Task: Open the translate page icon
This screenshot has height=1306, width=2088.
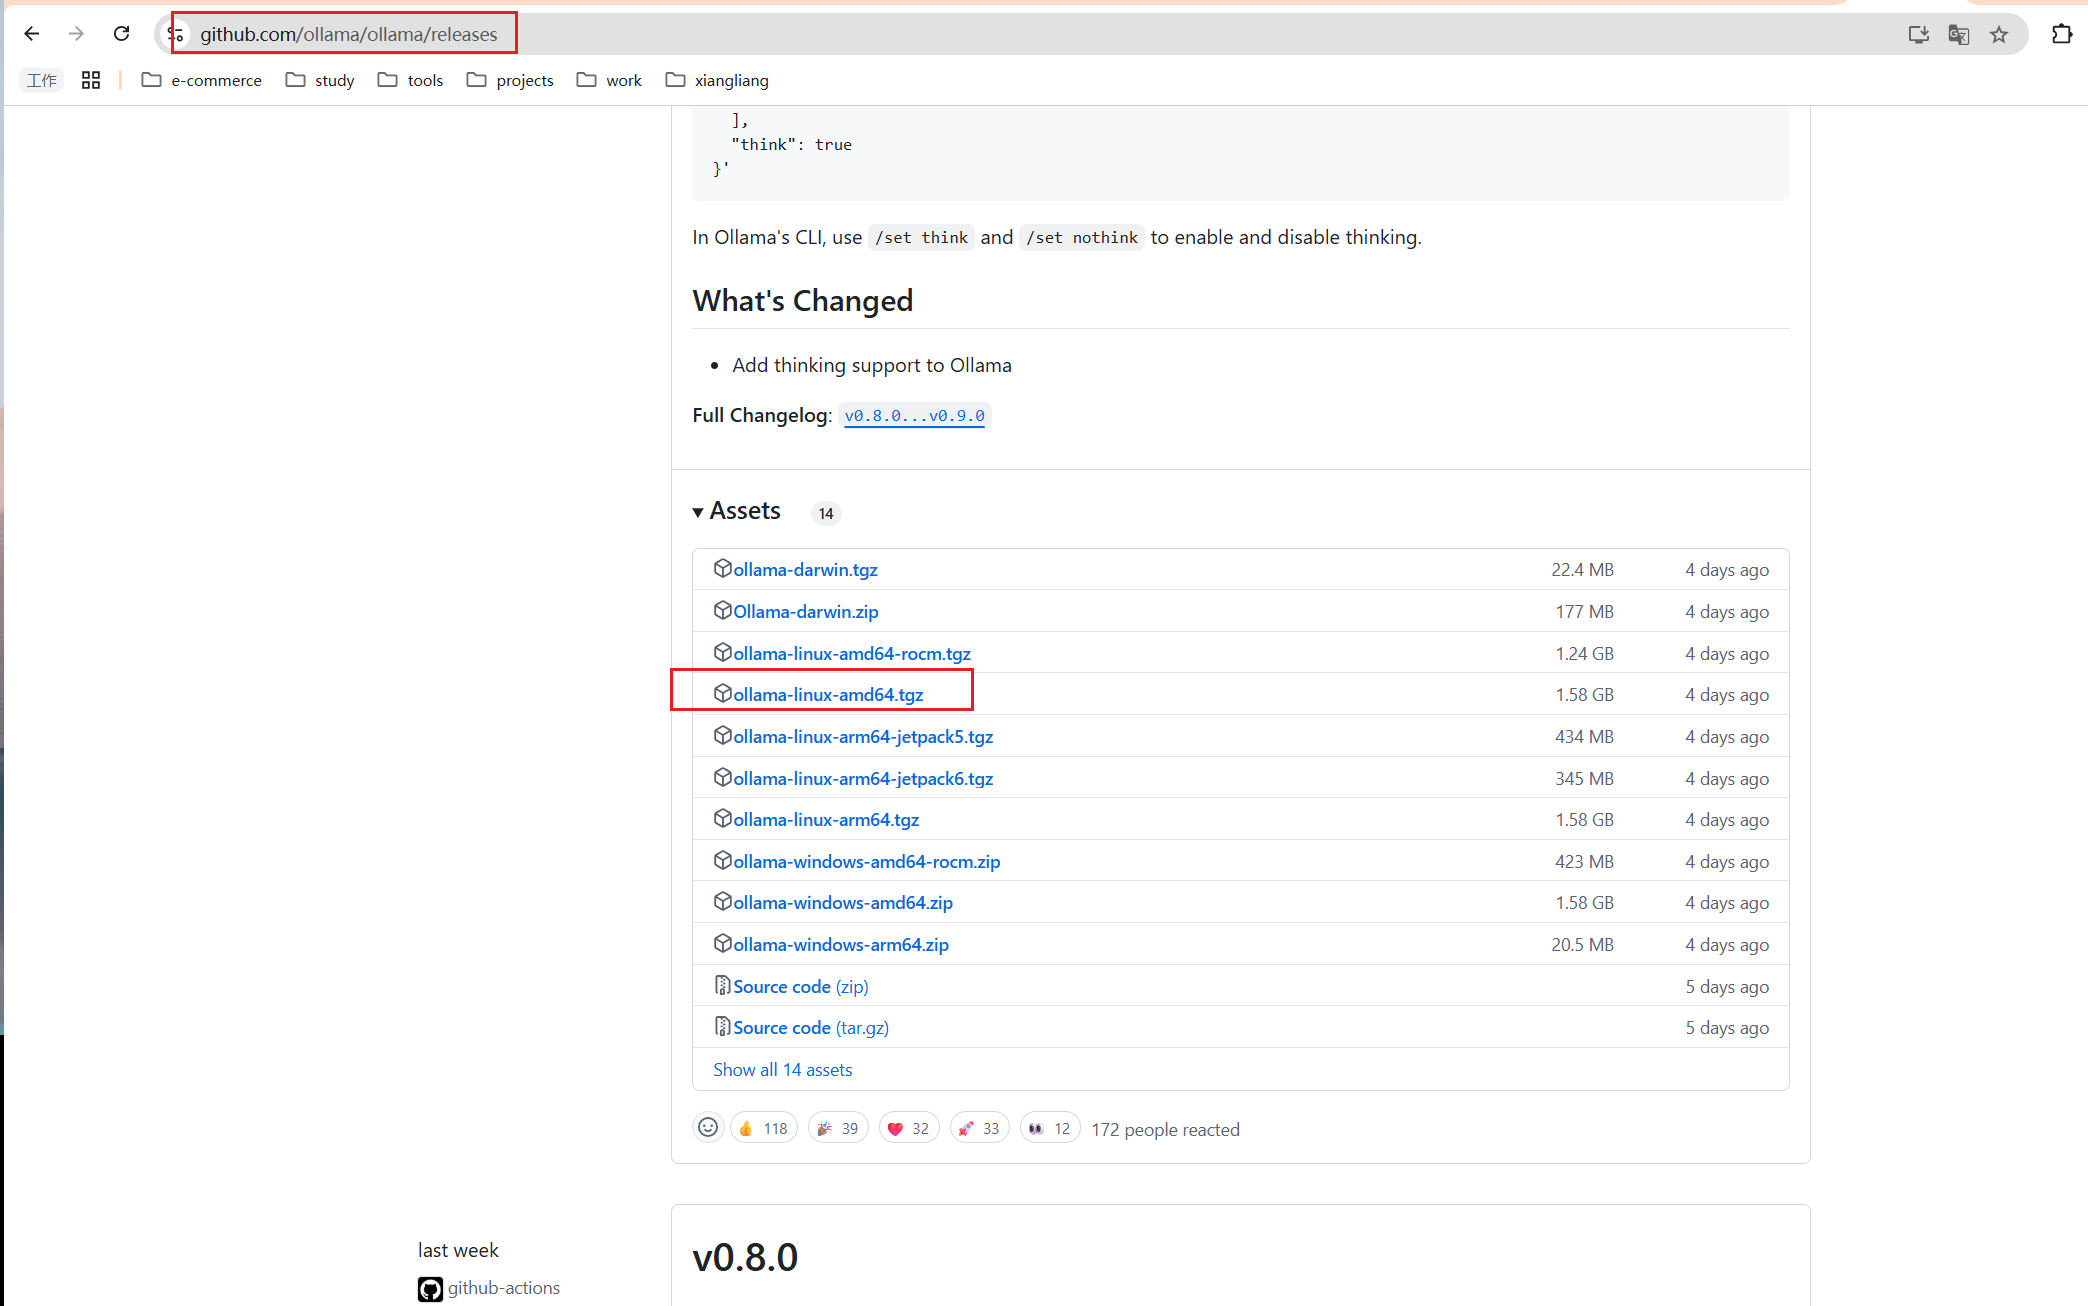Action: (1958, 35)
